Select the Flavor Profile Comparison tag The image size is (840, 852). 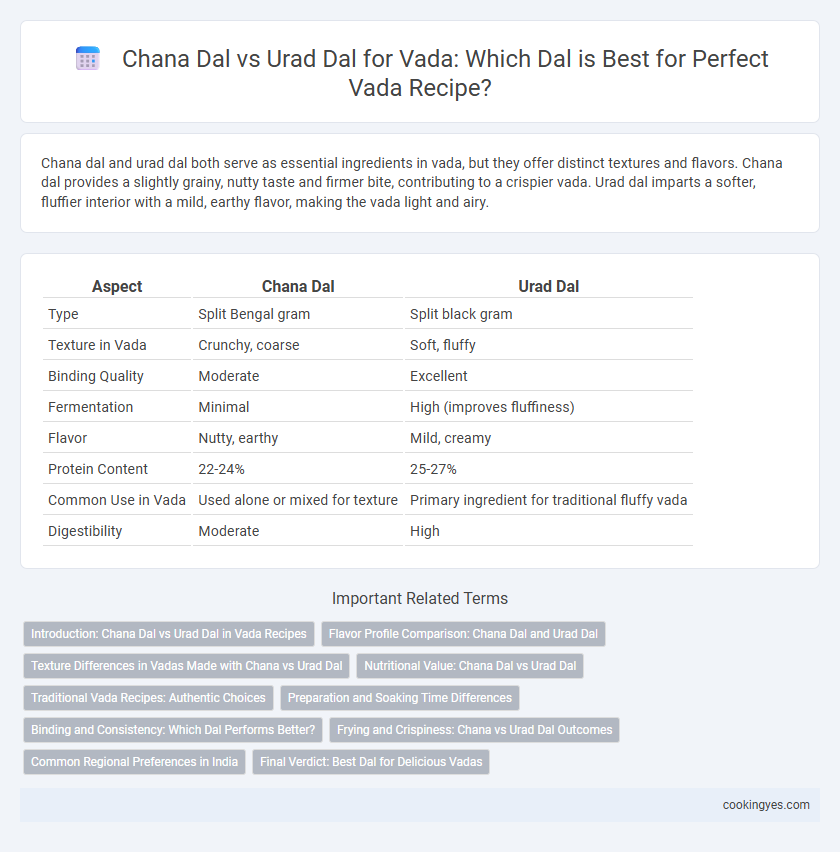[463, 634]
